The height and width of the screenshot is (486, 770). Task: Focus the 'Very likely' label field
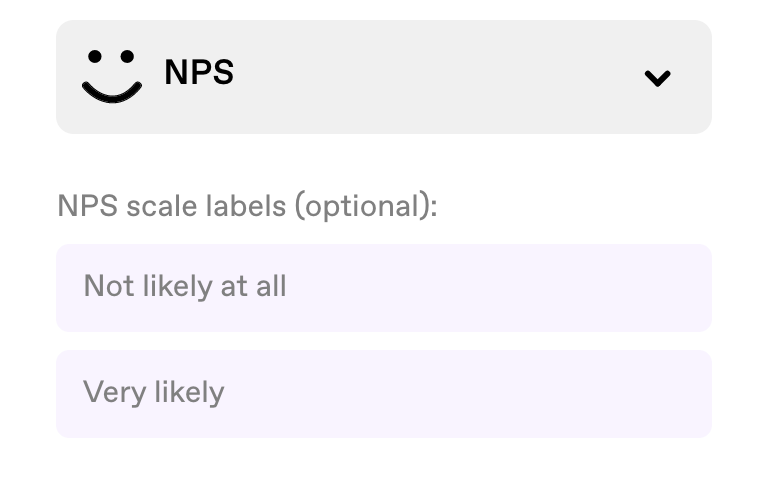[384, 394]
